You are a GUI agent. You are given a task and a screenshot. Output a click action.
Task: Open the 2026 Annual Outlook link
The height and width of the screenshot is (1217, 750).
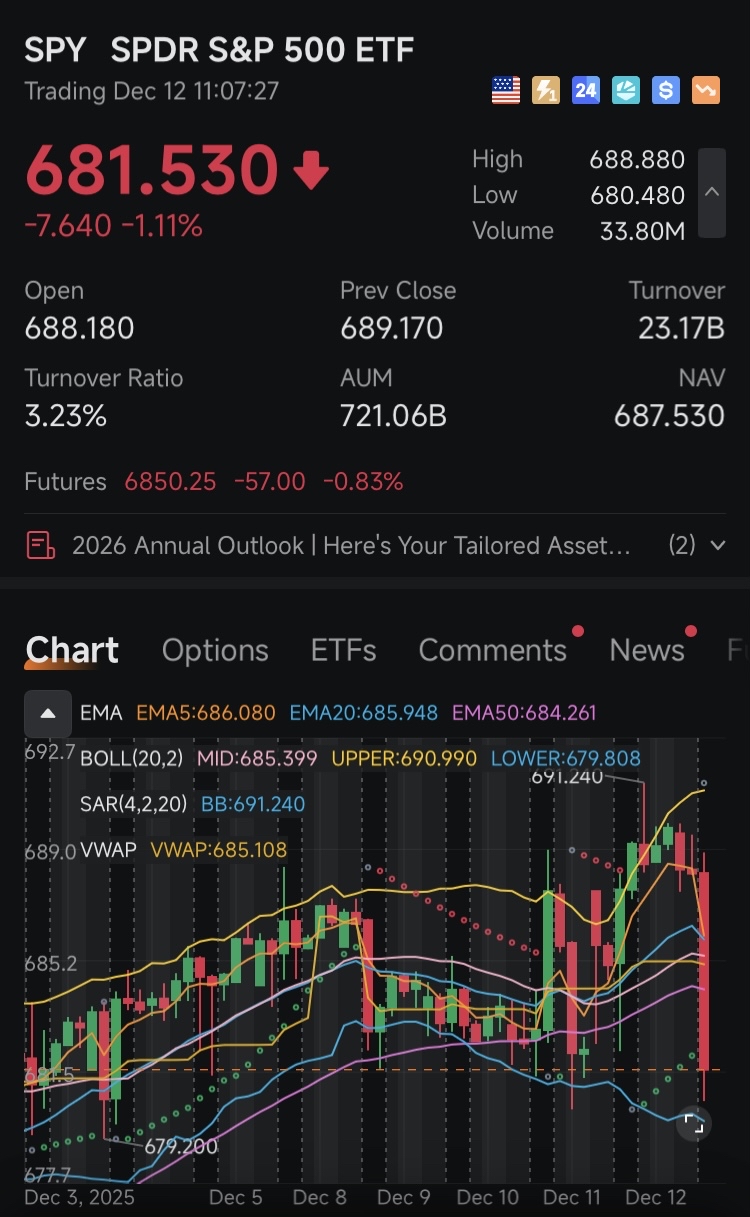(x=351, y=546)
